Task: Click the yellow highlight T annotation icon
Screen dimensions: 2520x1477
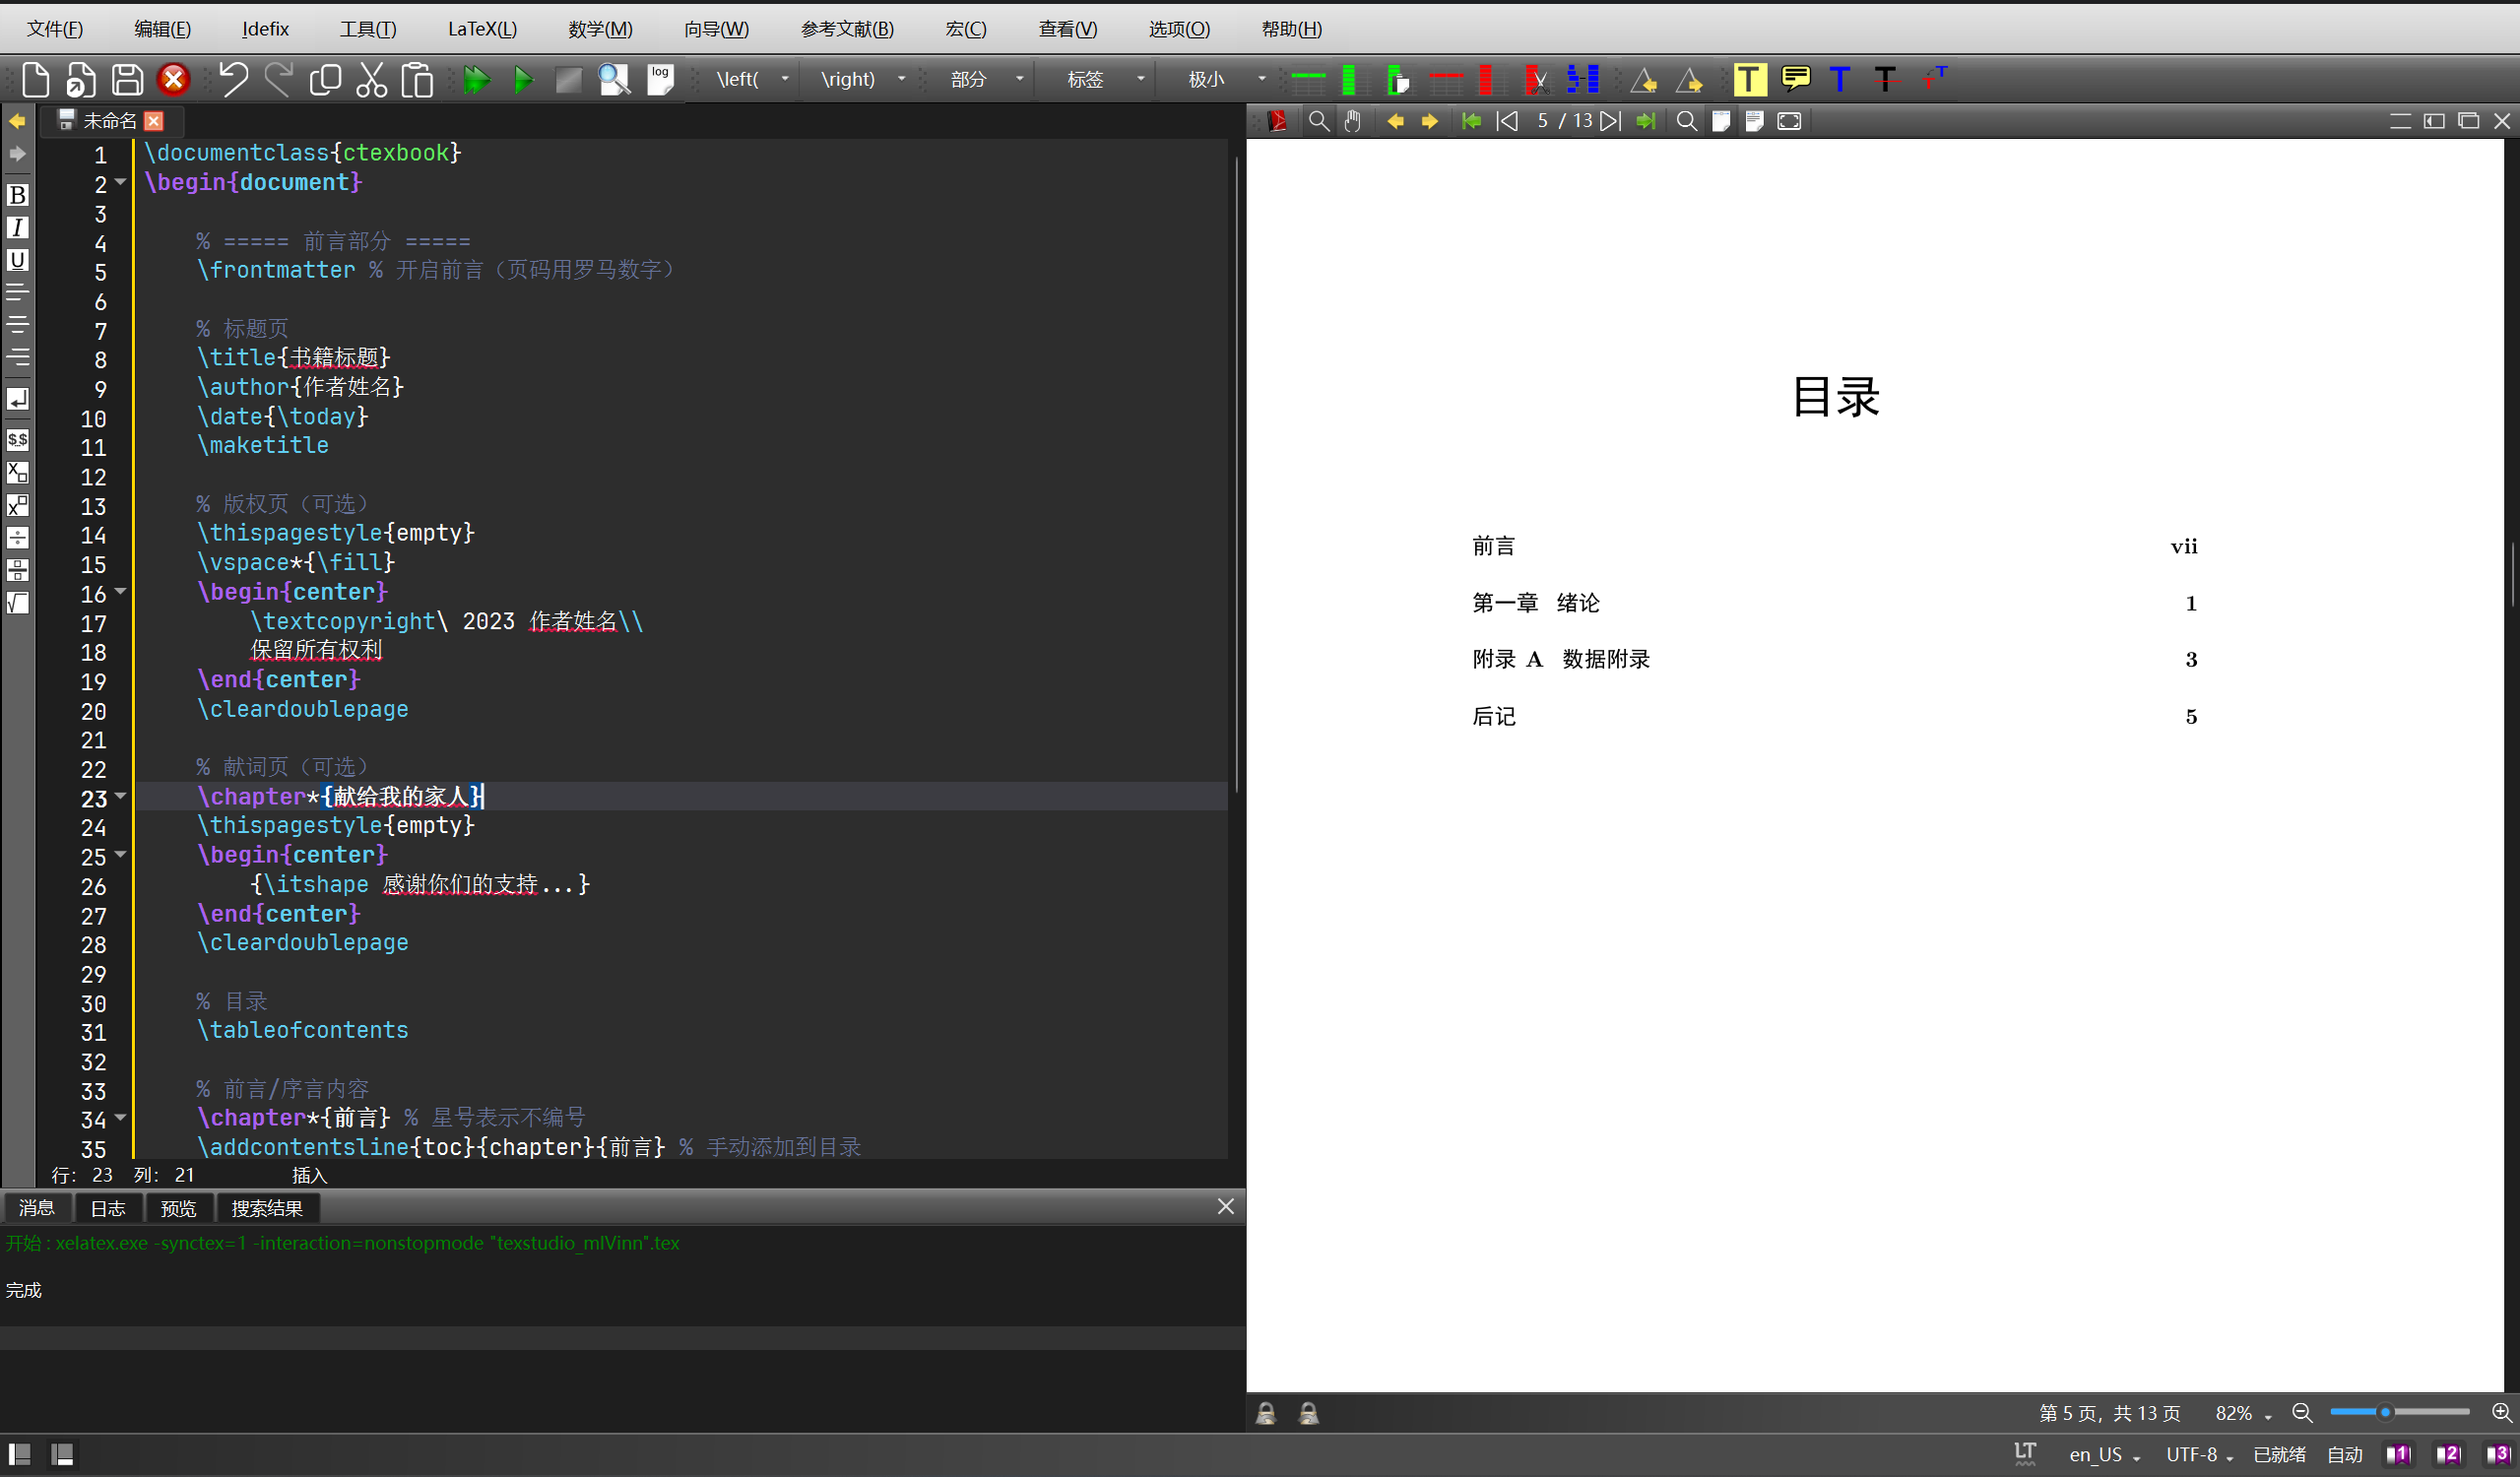Action: (x=1749, y=79)
